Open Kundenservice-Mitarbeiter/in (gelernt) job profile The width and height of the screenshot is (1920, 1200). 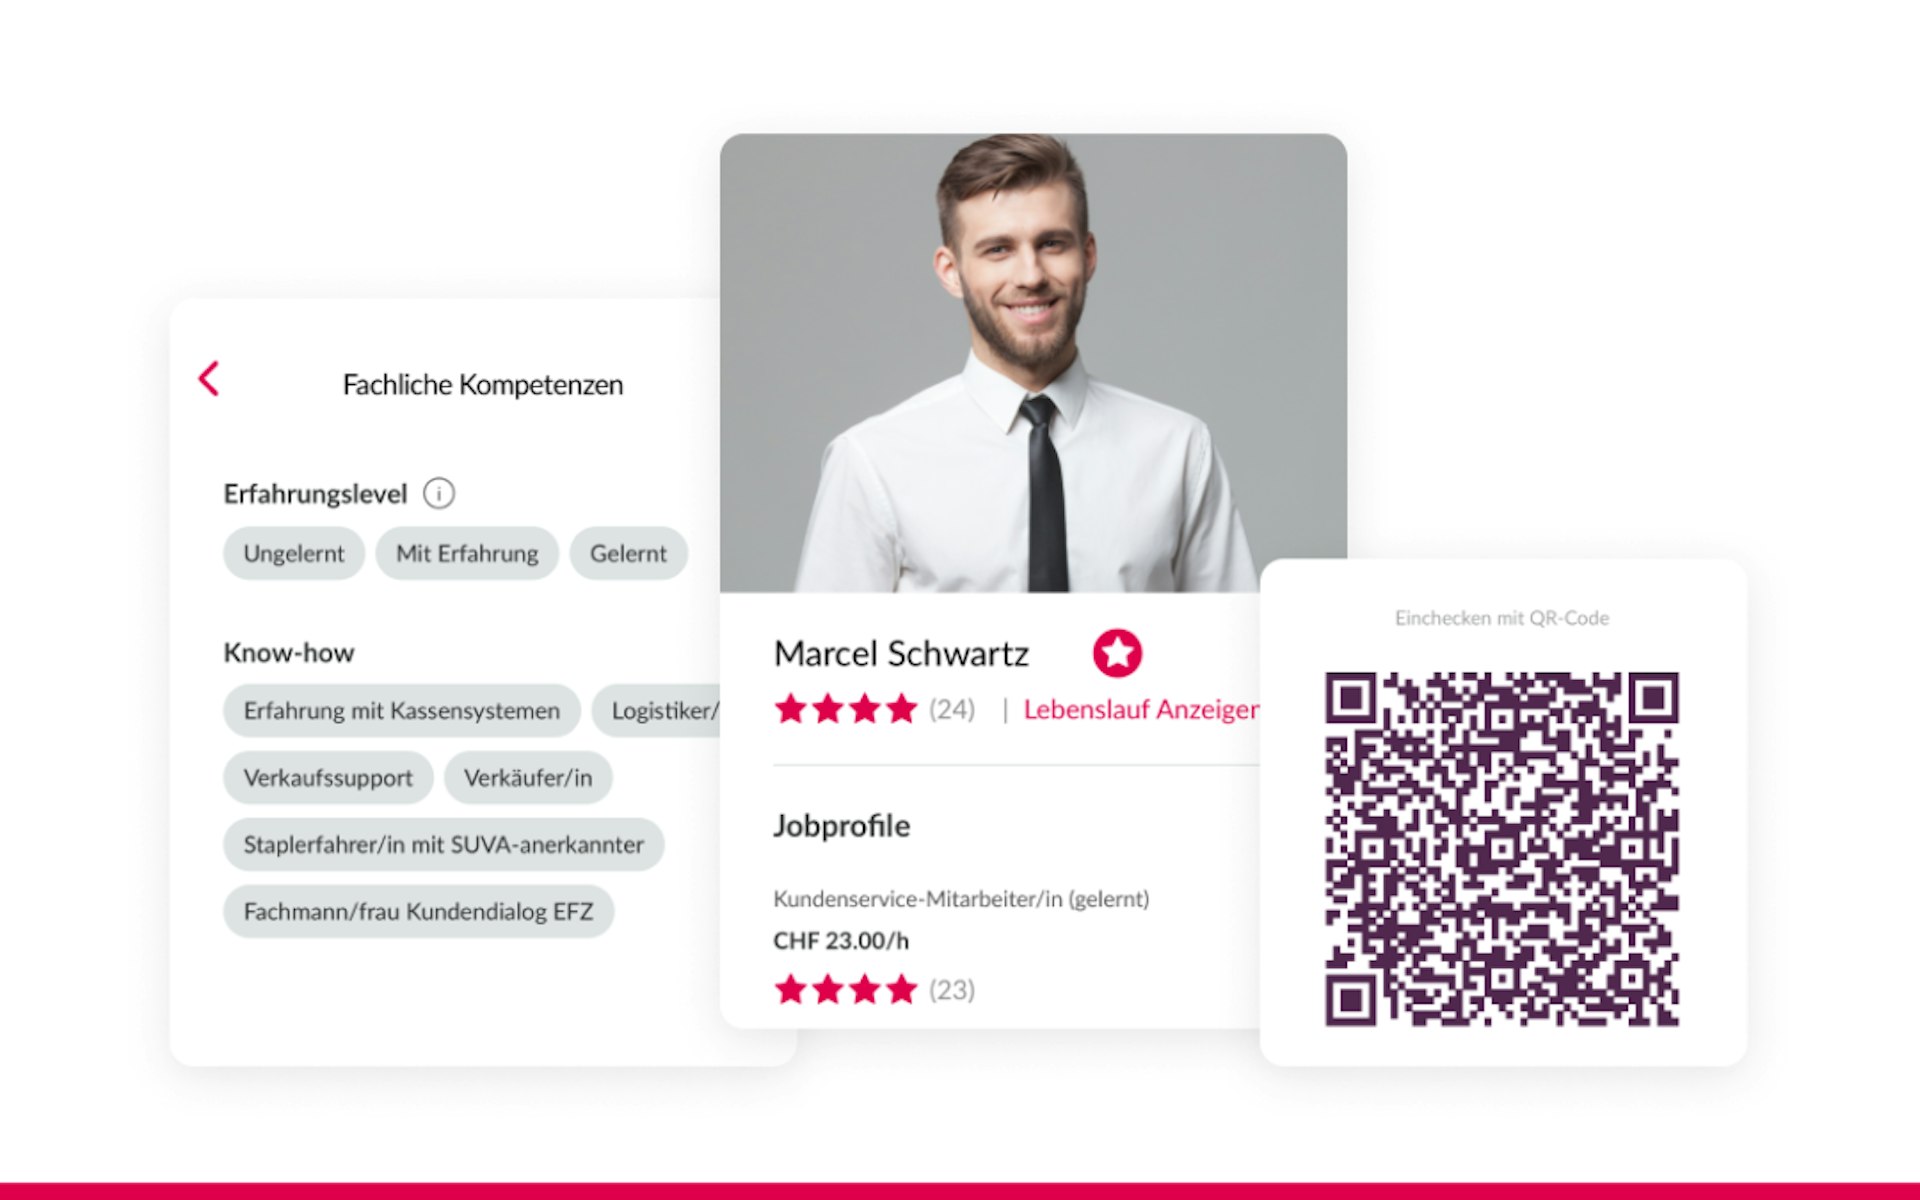(x=961, y=899)
